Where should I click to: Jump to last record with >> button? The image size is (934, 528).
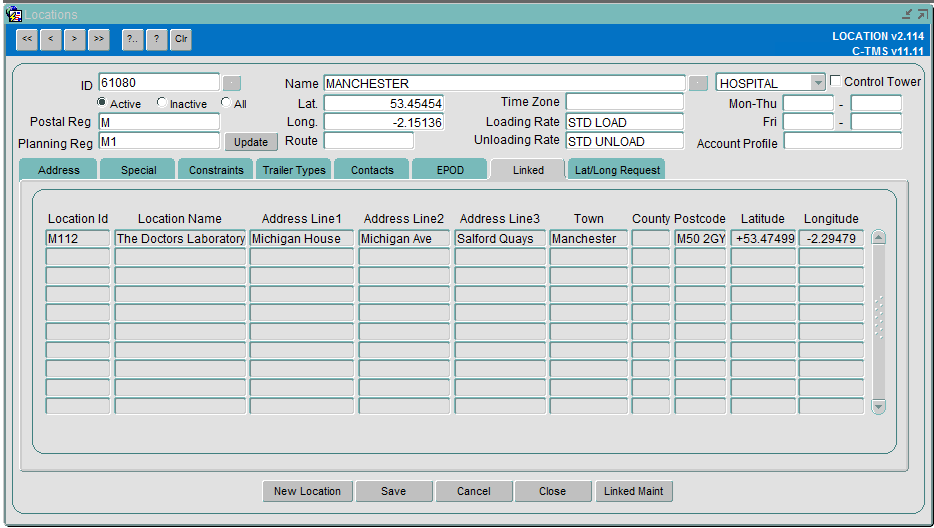pyautogui.click(x=99, y=39)
